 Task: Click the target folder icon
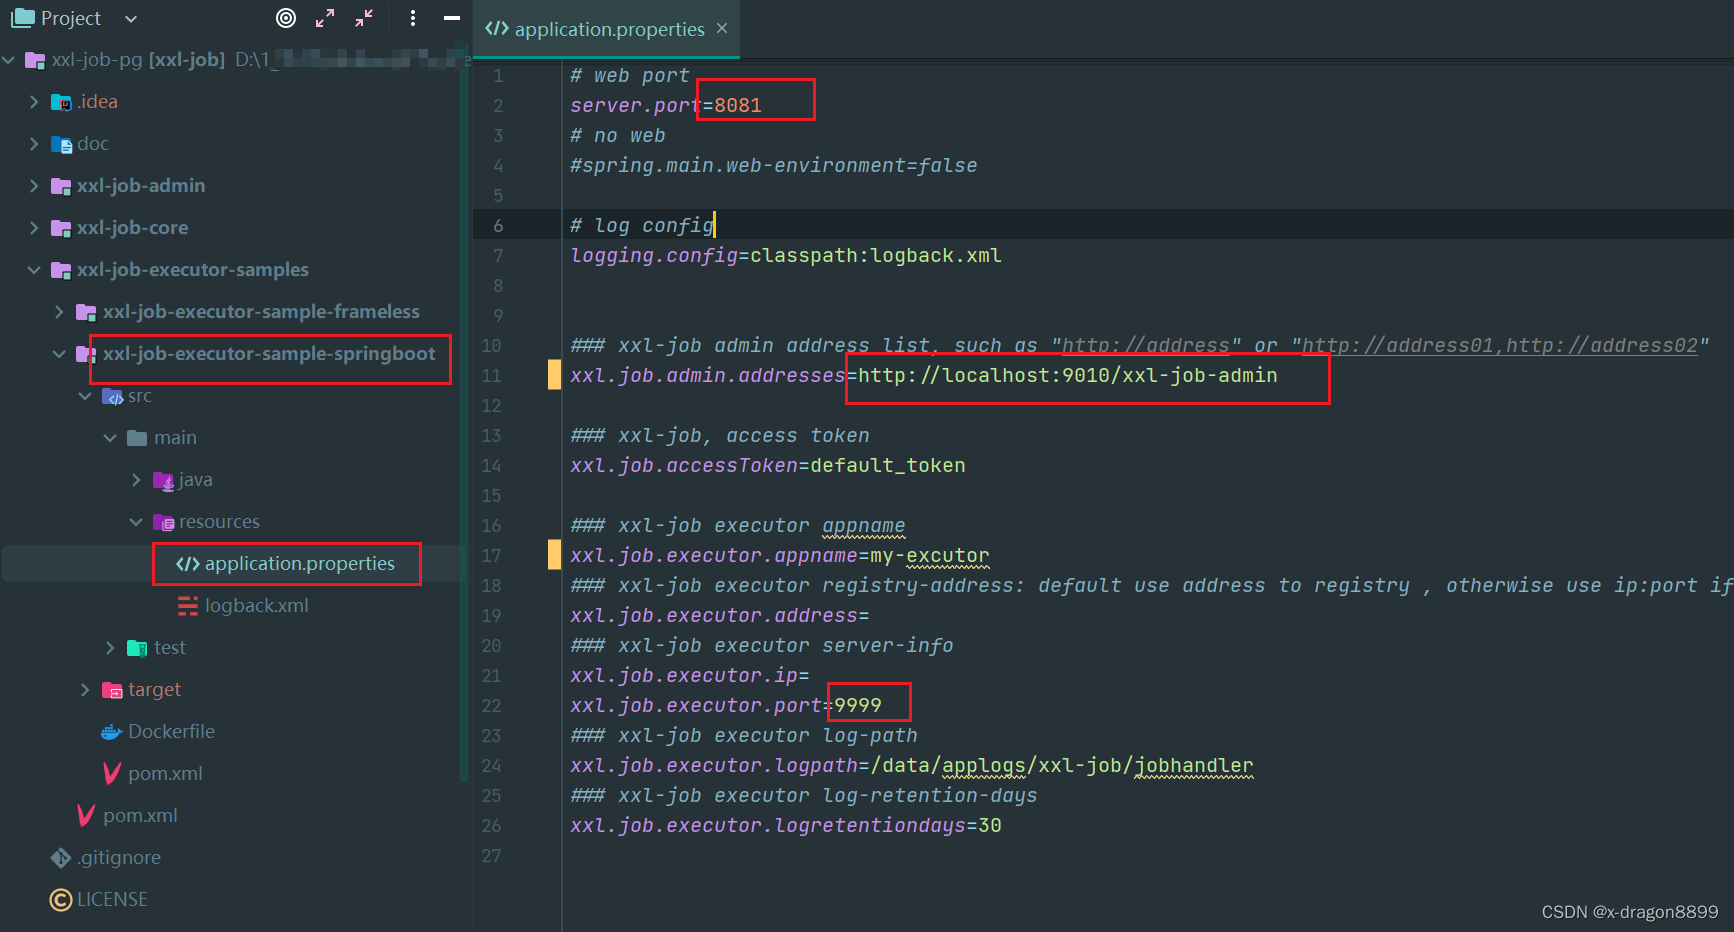(x=112, y=690)
